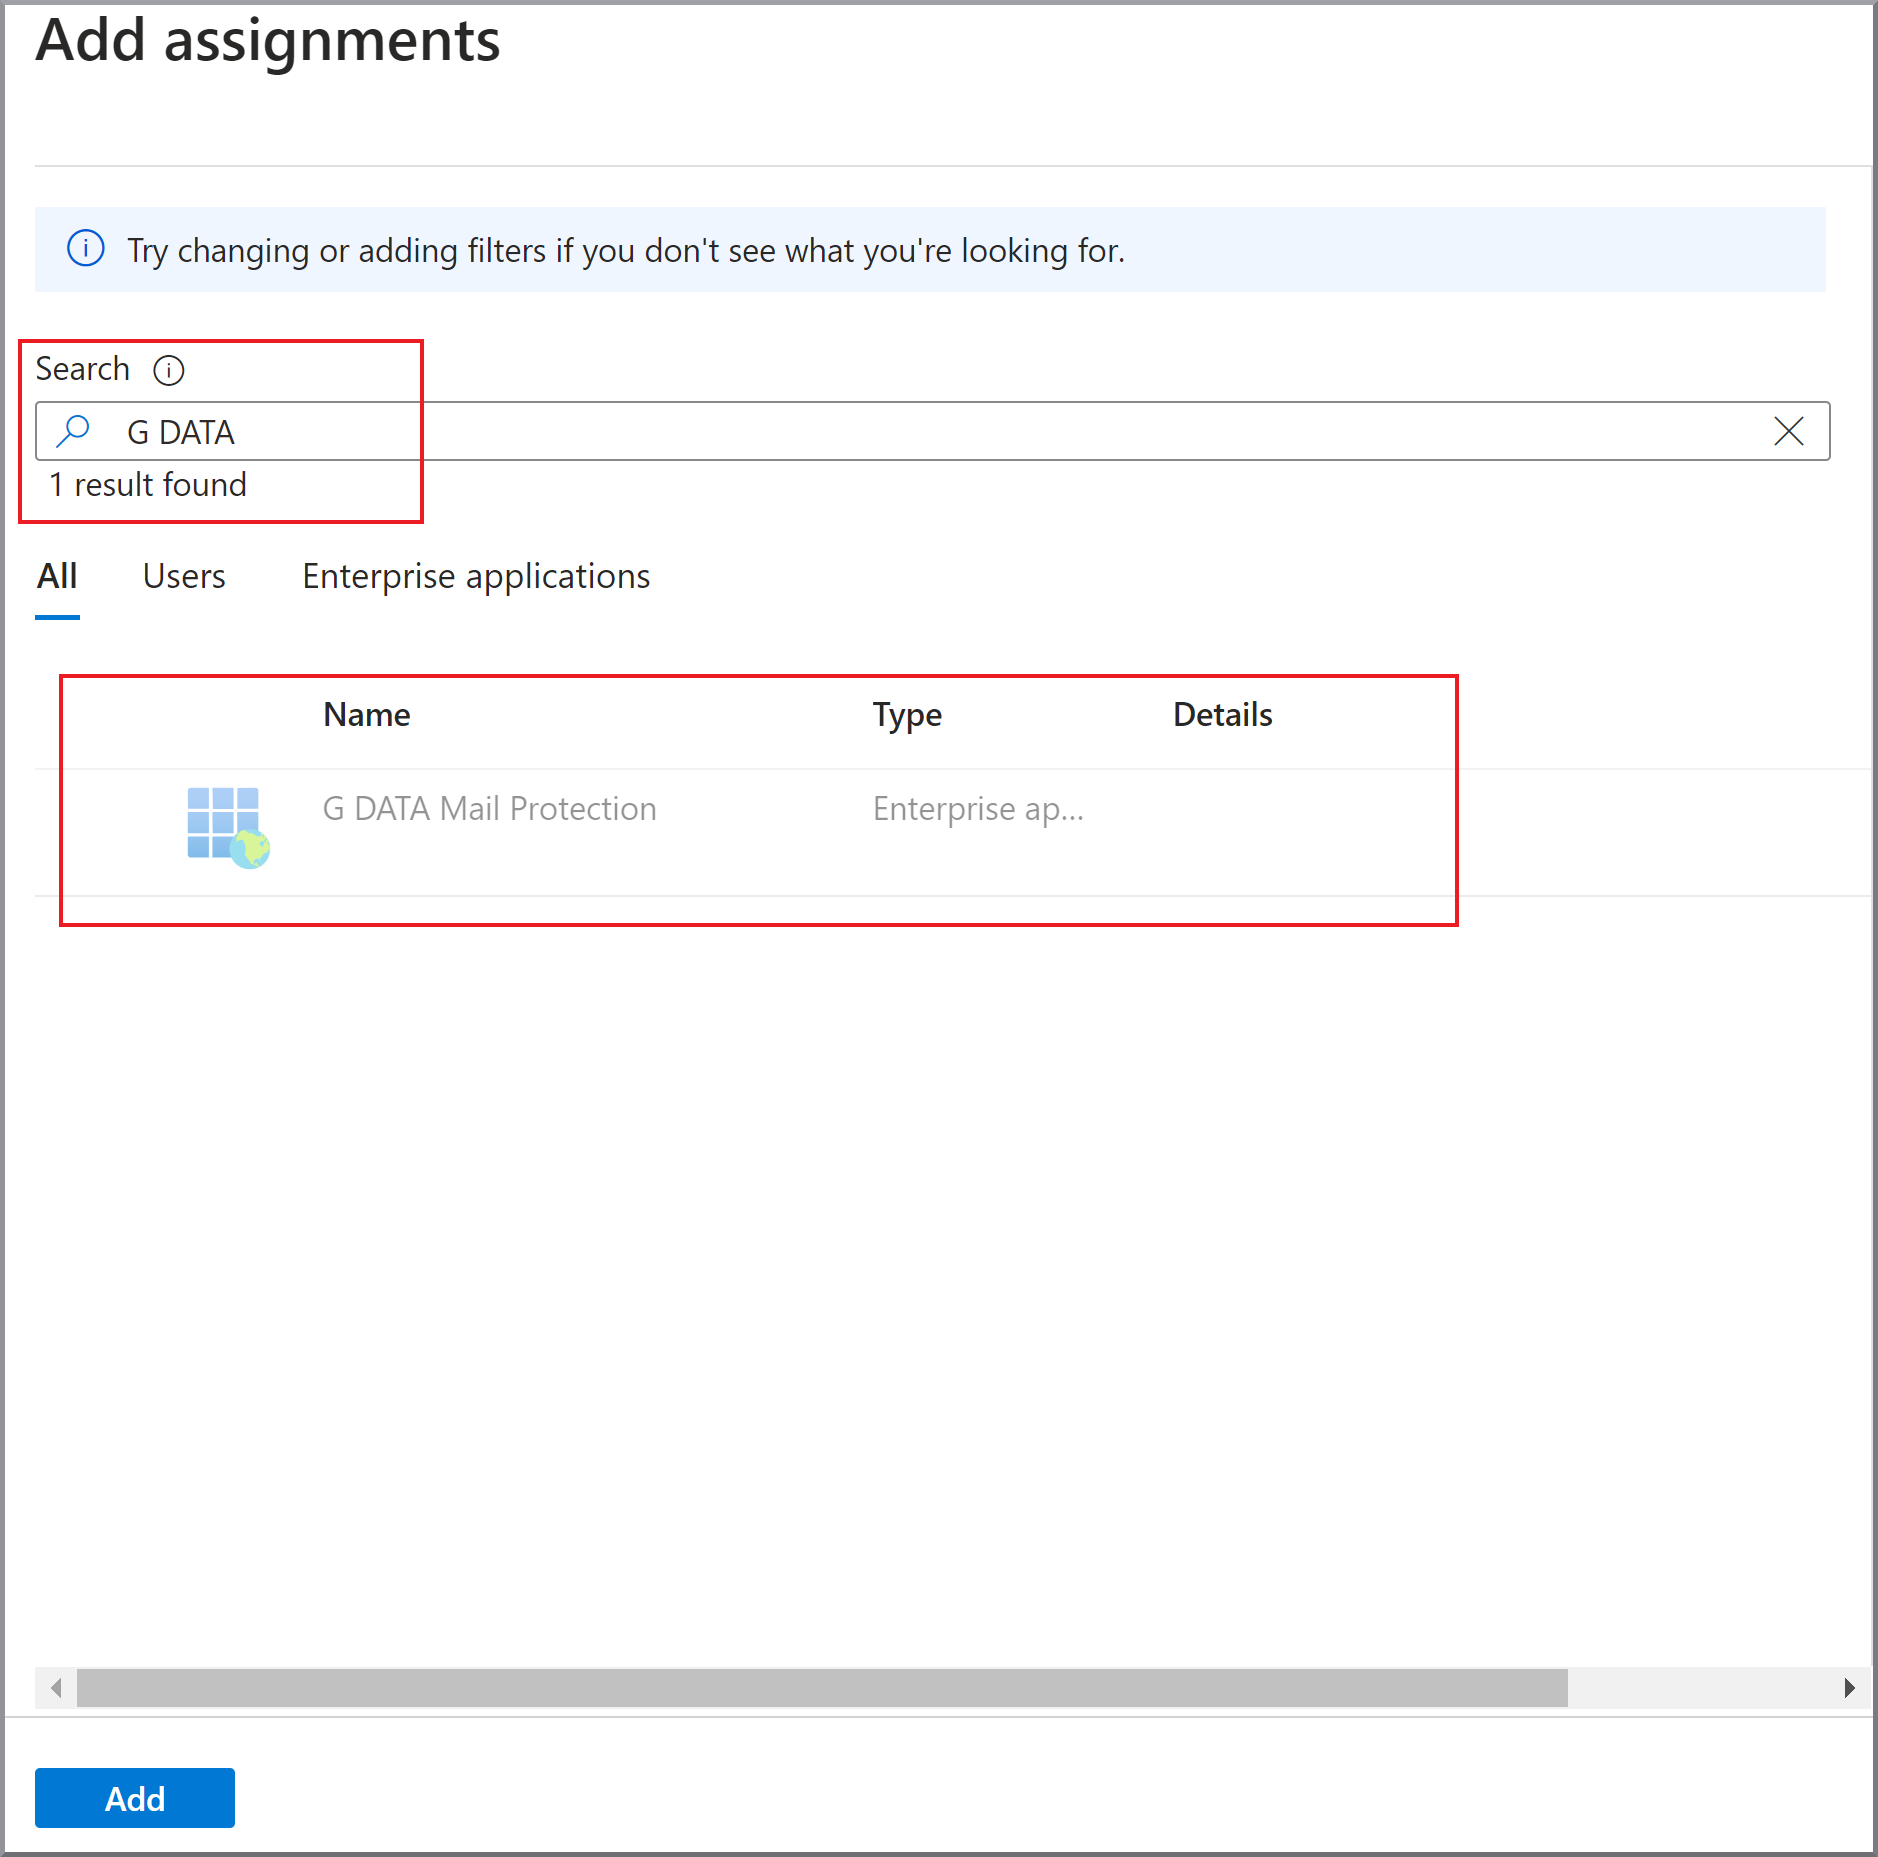Viewport: 1878px width, 1857px height.
Task: Clear the search box with X
Action: [x=1788, y=431]
